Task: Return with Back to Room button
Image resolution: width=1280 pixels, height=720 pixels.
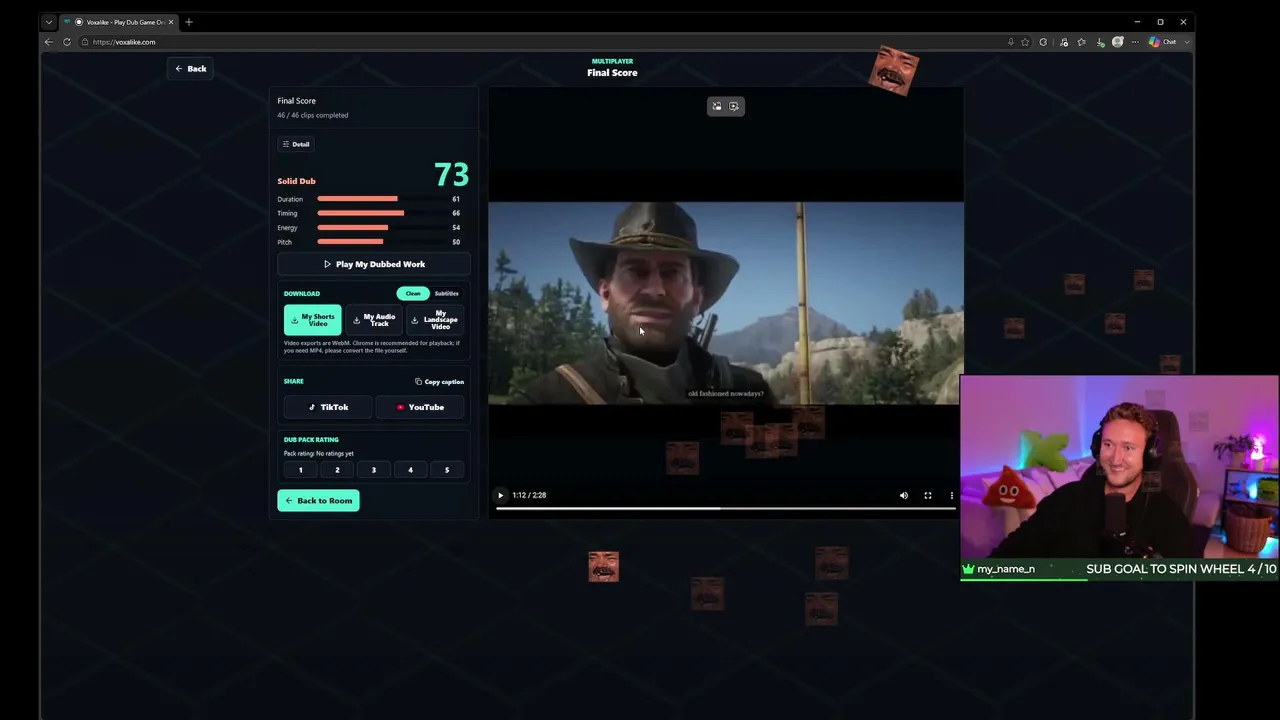Action: pyautogui.click(x=318, y=500)
